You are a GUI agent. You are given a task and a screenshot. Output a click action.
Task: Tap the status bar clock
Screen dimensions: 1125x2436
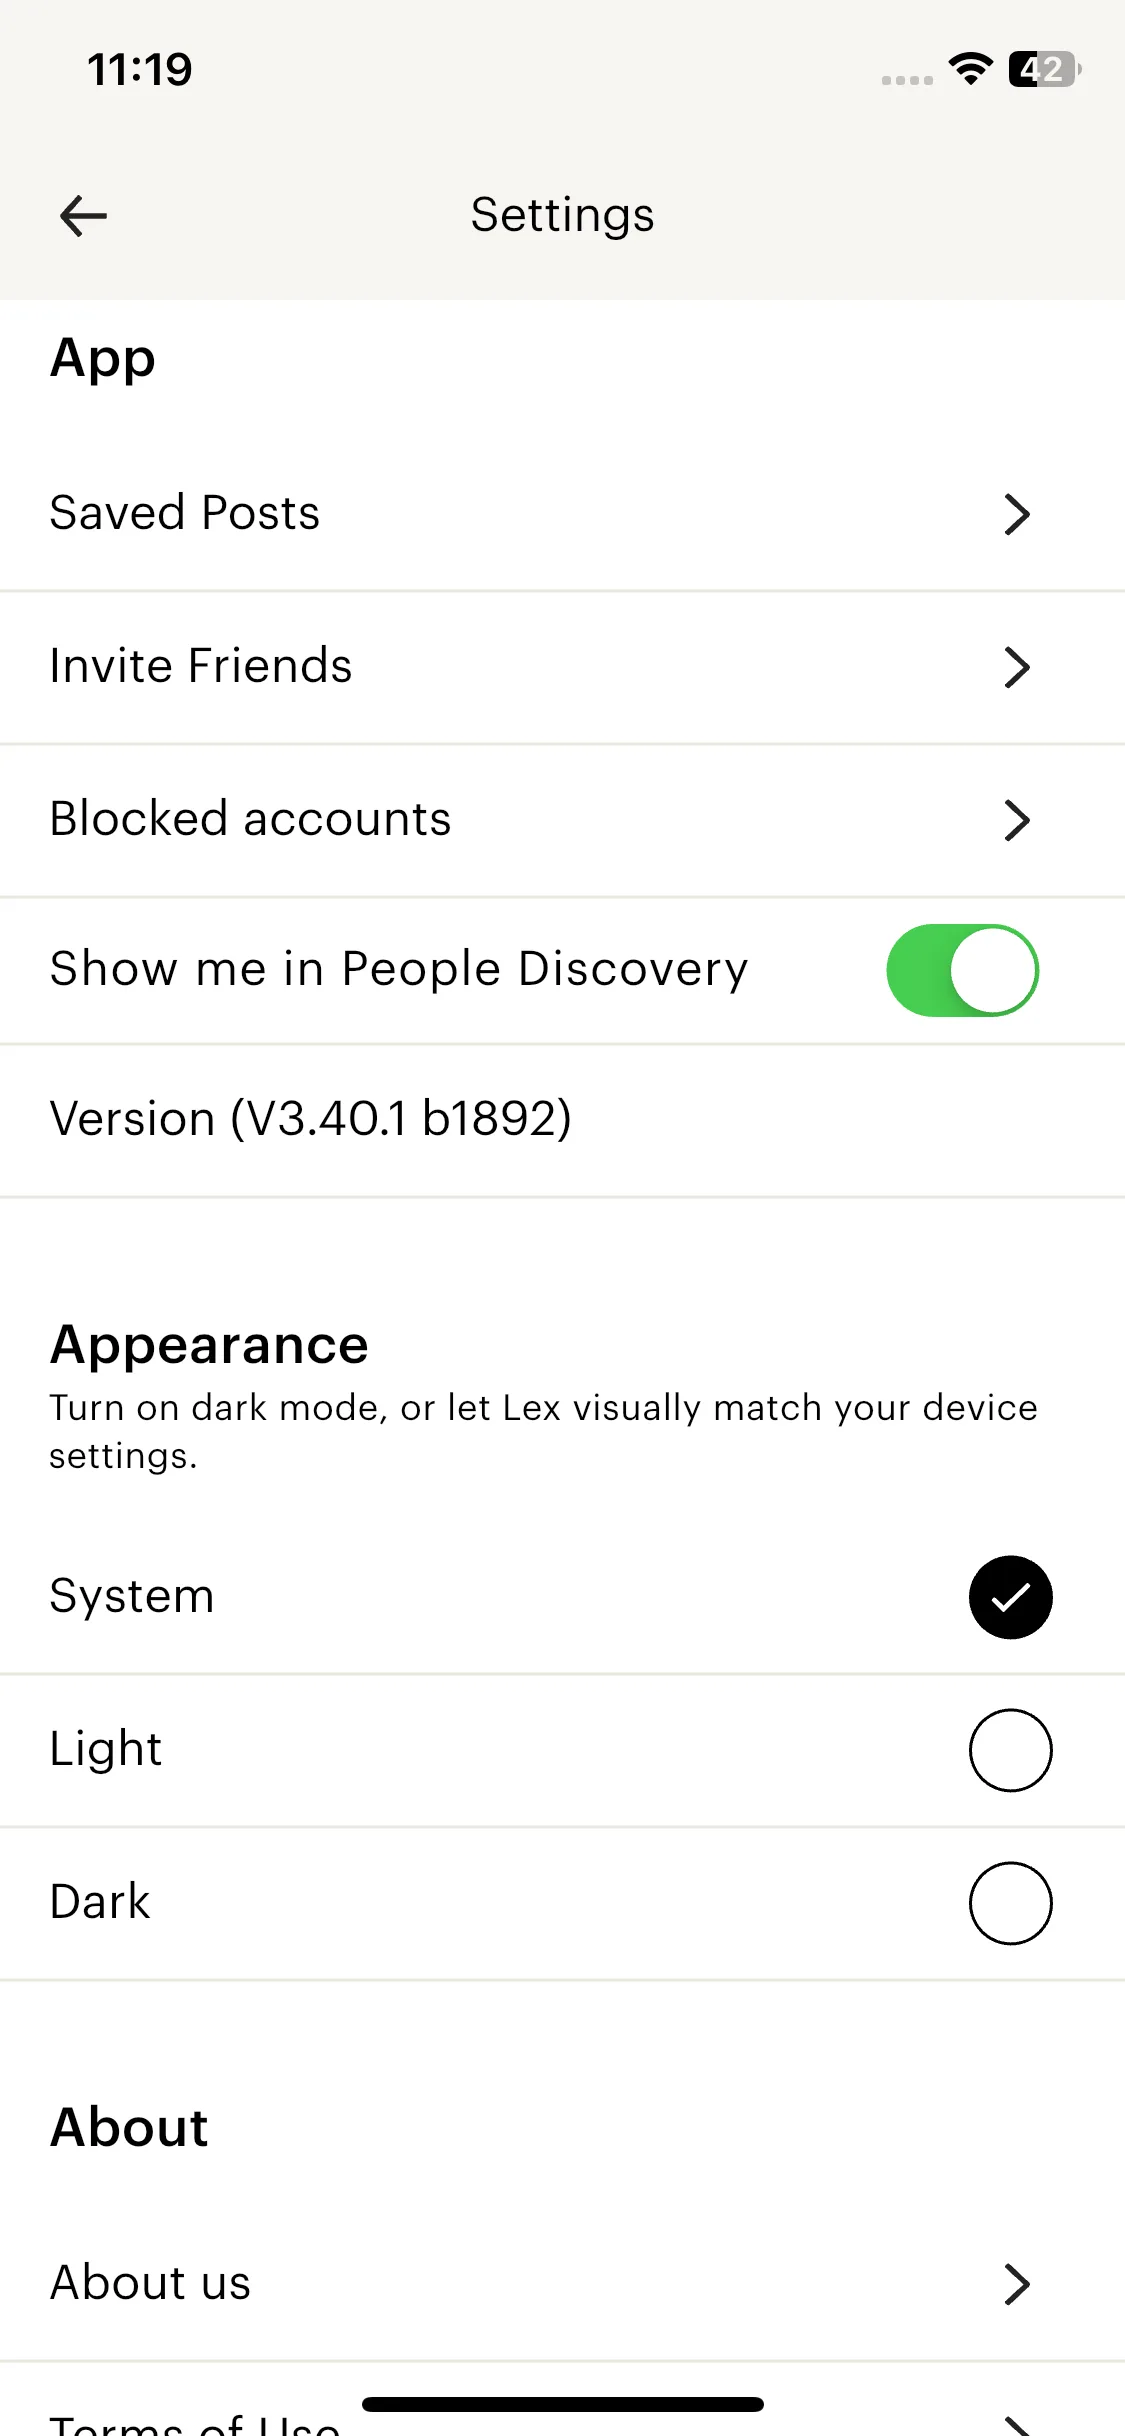click(x=140, y=70)
